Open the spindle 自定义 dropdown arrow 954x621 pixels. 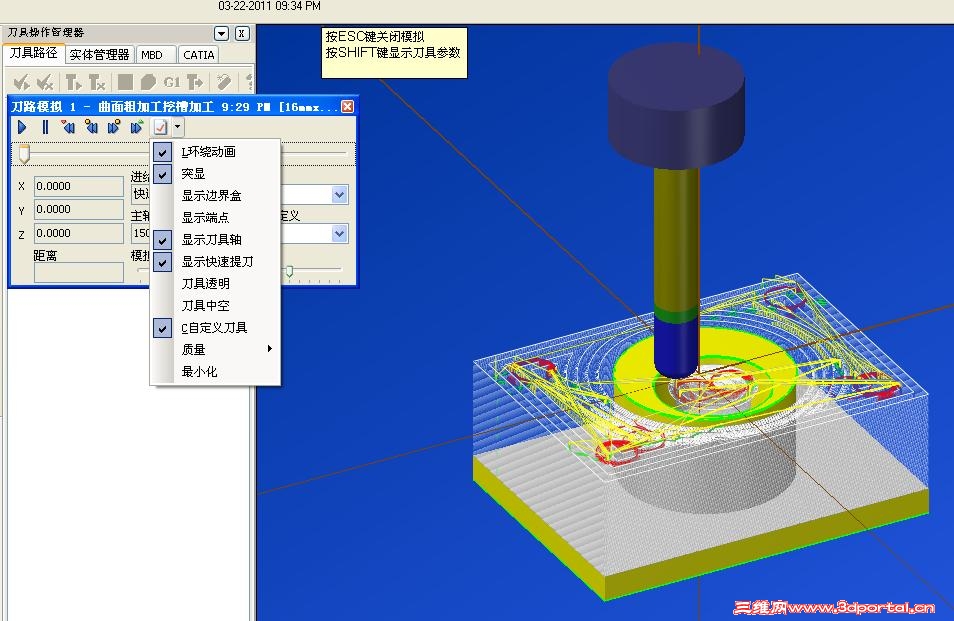[x=339, y=234]
